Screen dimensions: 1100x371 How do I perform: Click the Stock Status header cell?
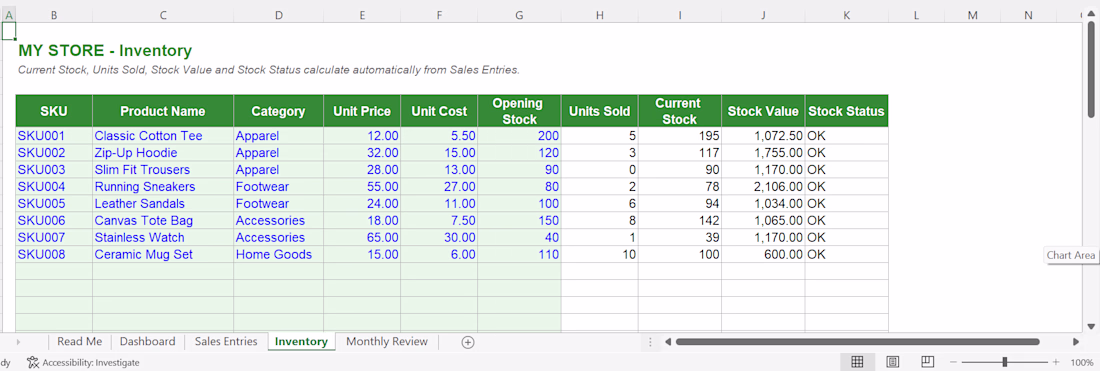pyautogui.click(x=847, y=111)
